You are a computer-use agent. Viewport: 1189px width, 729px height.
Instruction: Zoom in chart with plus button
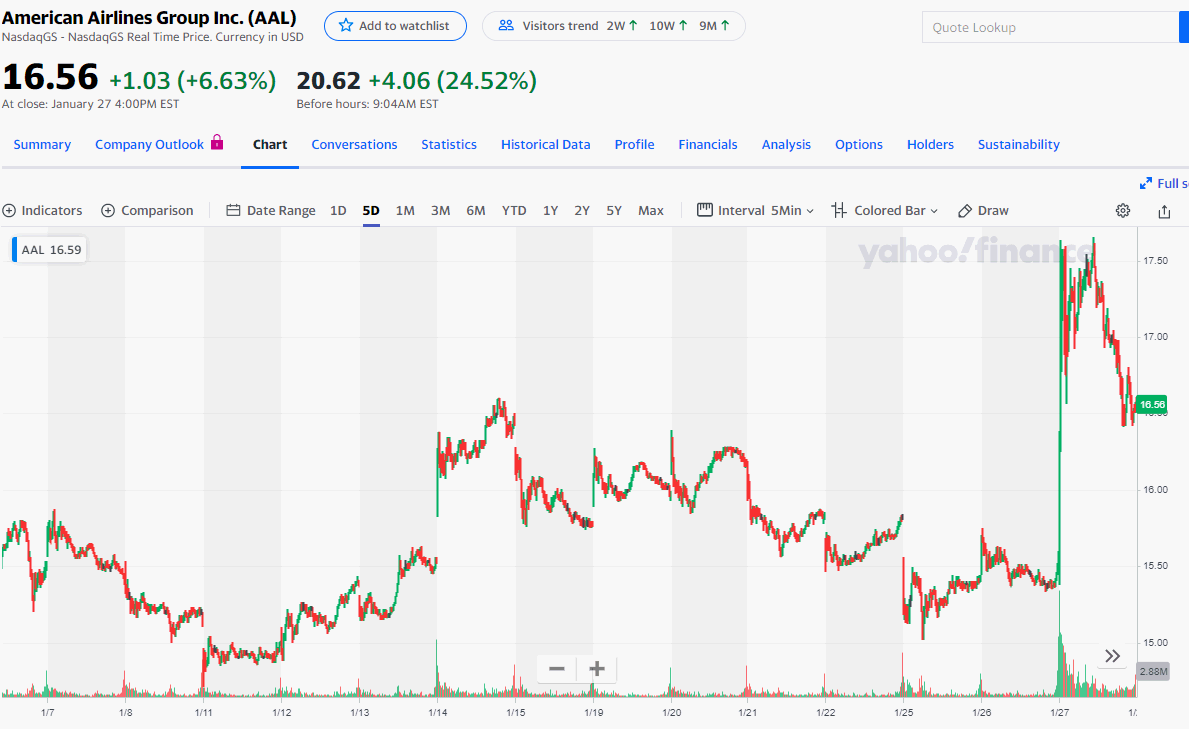pos(597,668)
